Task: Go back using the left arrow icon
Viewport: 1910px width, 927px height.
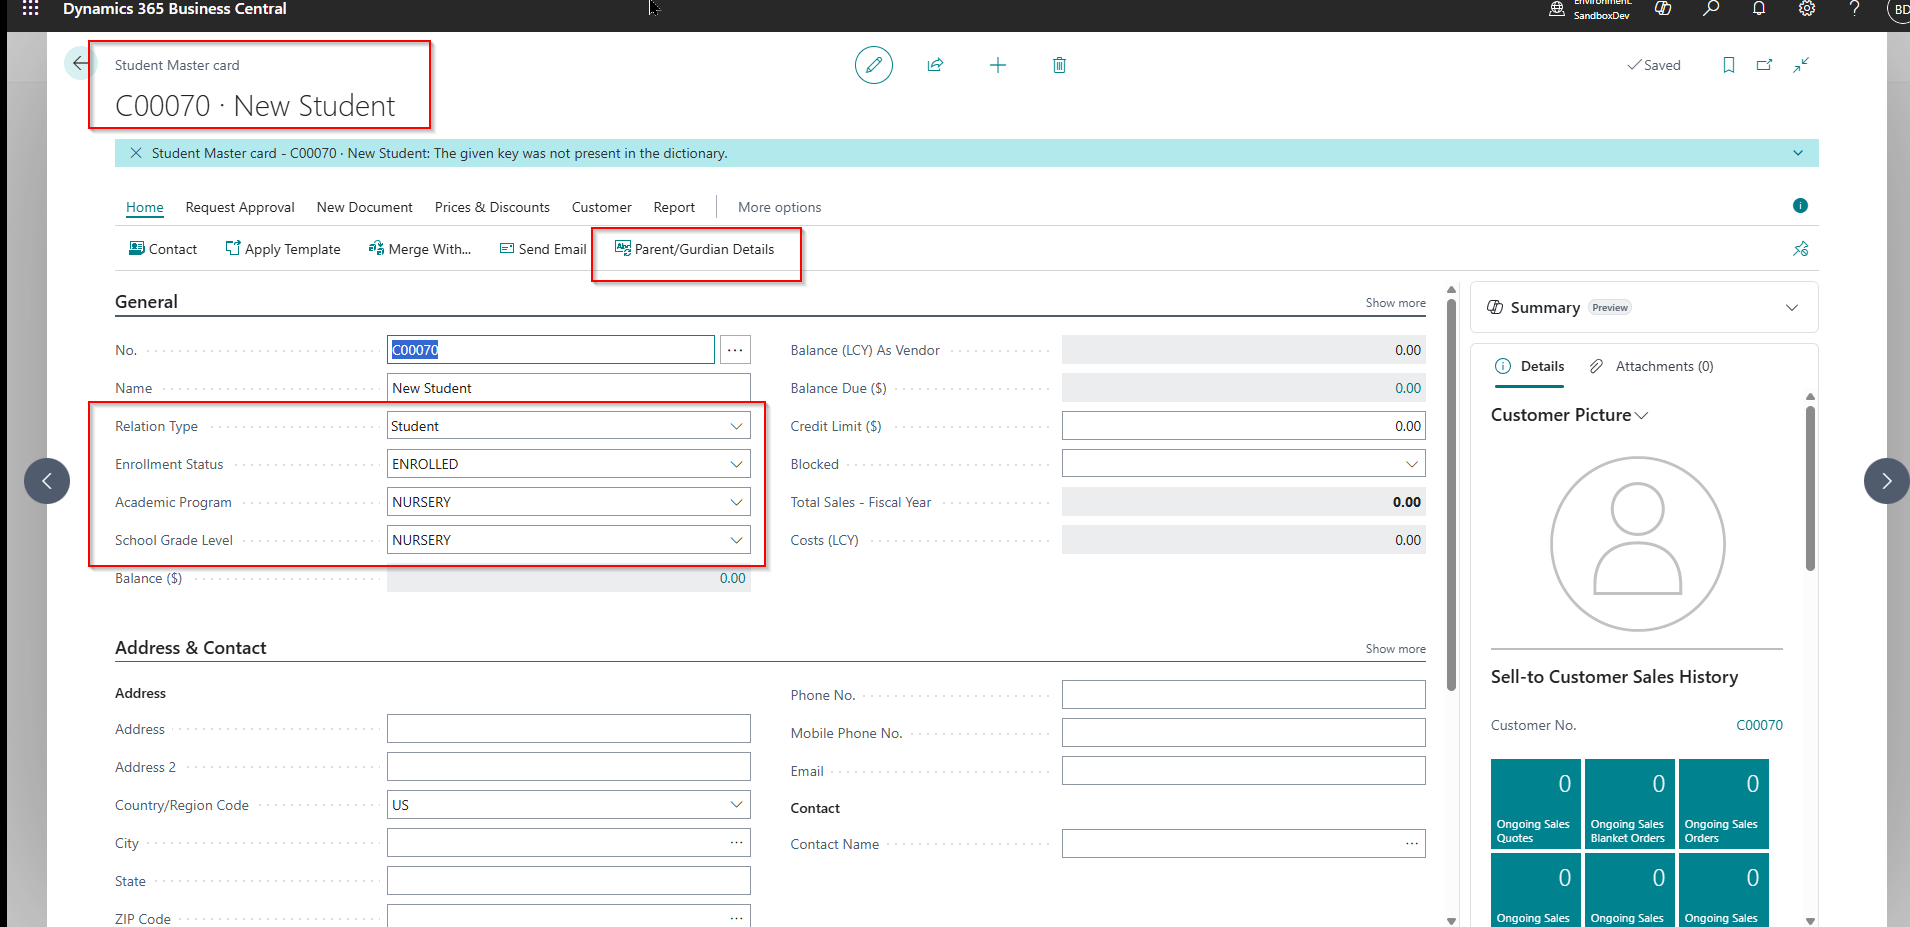Action: tap(80, 63)
